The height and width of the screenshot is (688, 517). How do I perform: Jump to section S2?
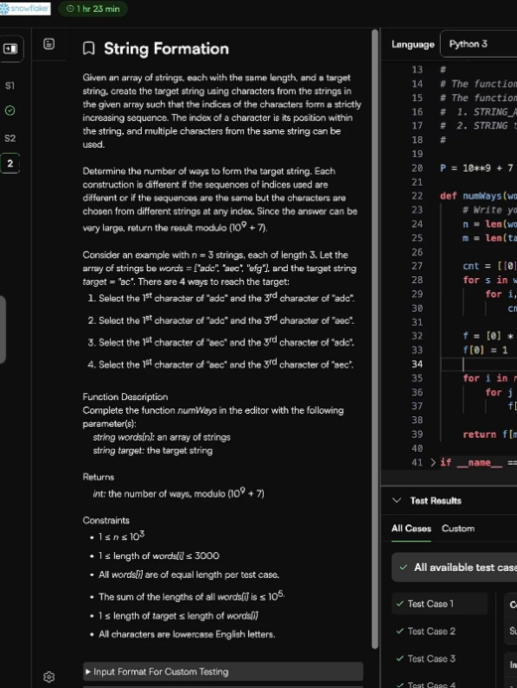[10, 138]
